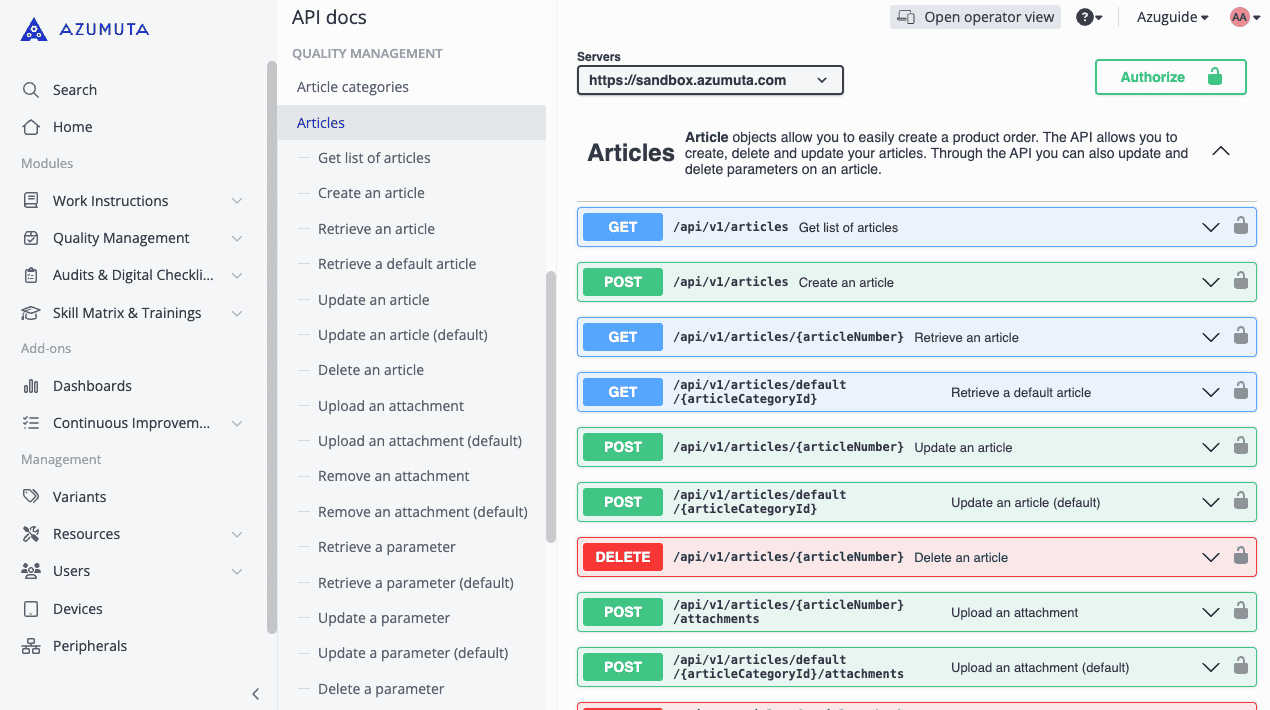Click the Dashboards bar chart icon

pos(31,386)
